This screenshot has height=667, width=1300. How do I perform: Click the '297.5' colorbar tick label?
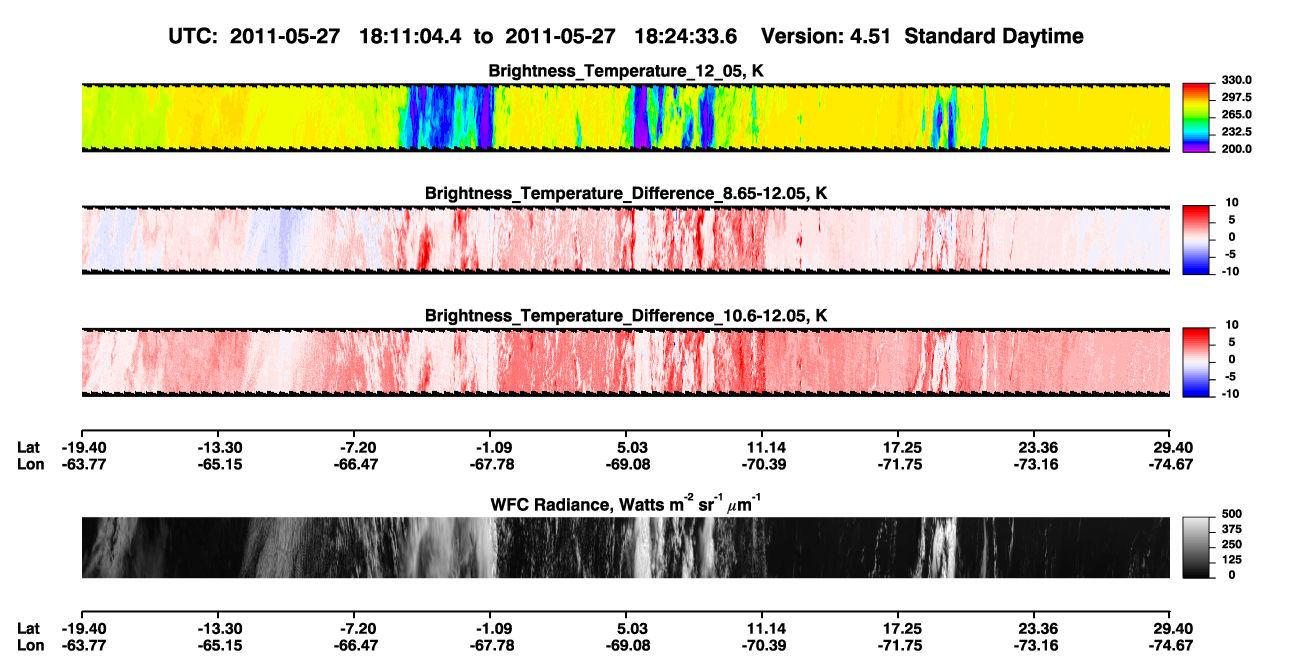1237,98
